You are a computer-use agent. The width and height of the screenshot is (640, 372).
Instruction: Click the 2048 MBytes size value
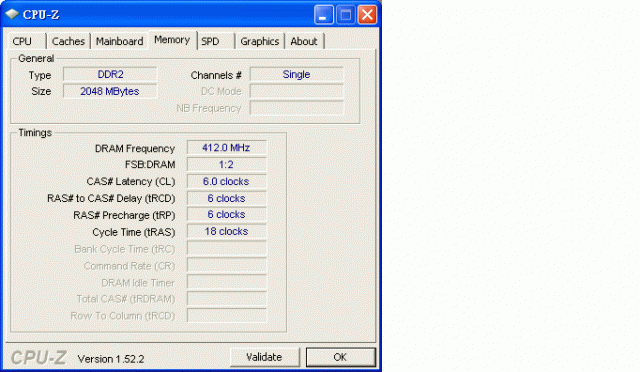[110, 91]
